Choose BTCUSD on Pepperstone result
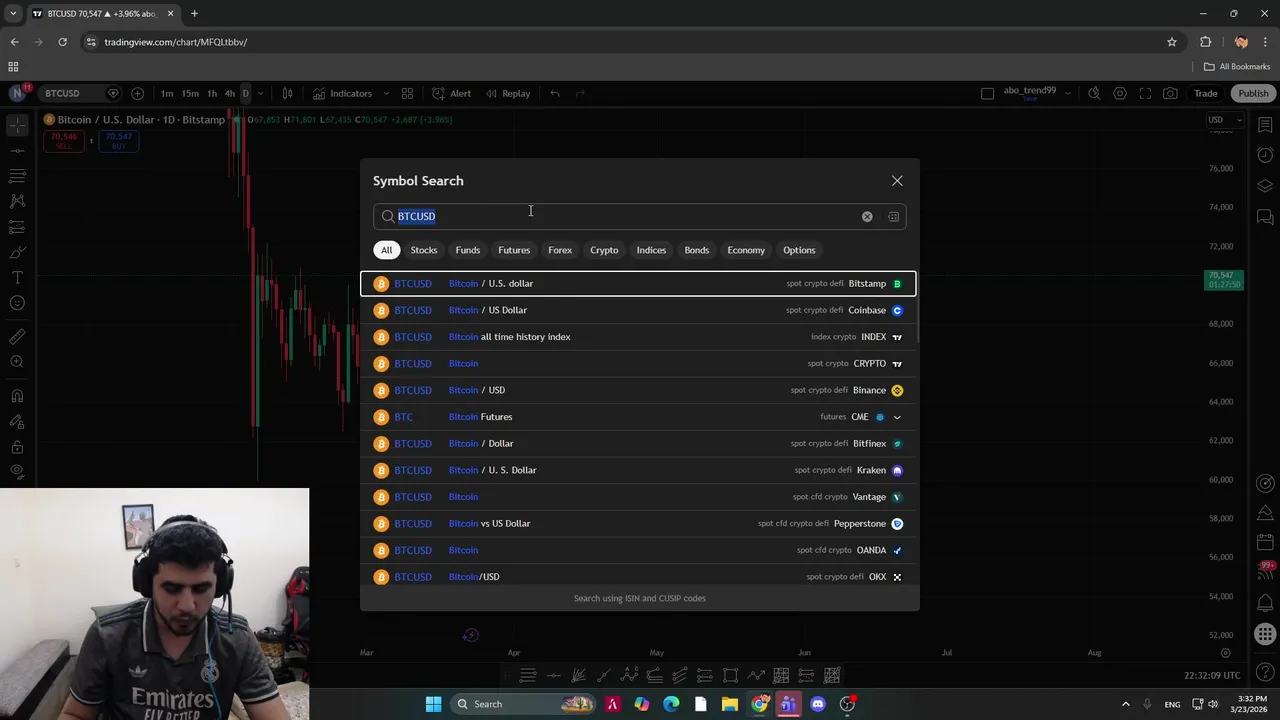The height and width of the screenshot is (720, 1280). pos(638,524)
